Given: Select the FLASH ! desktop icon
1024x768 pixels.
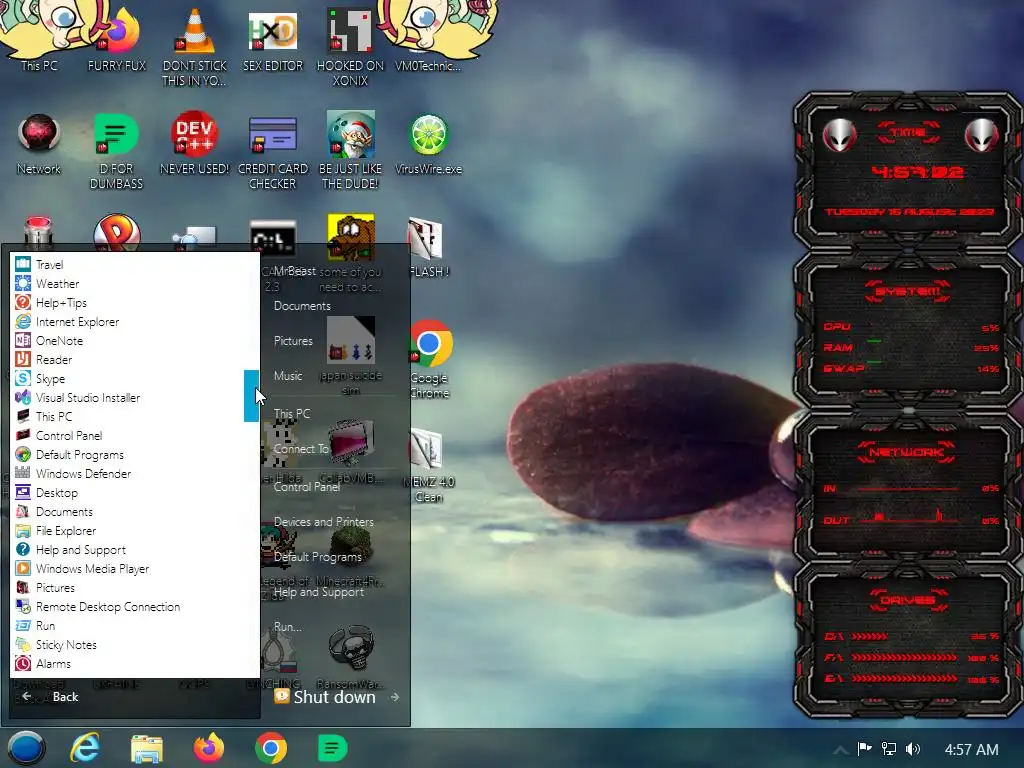Looking at the screenshot, I should click(x=428, y=248).
